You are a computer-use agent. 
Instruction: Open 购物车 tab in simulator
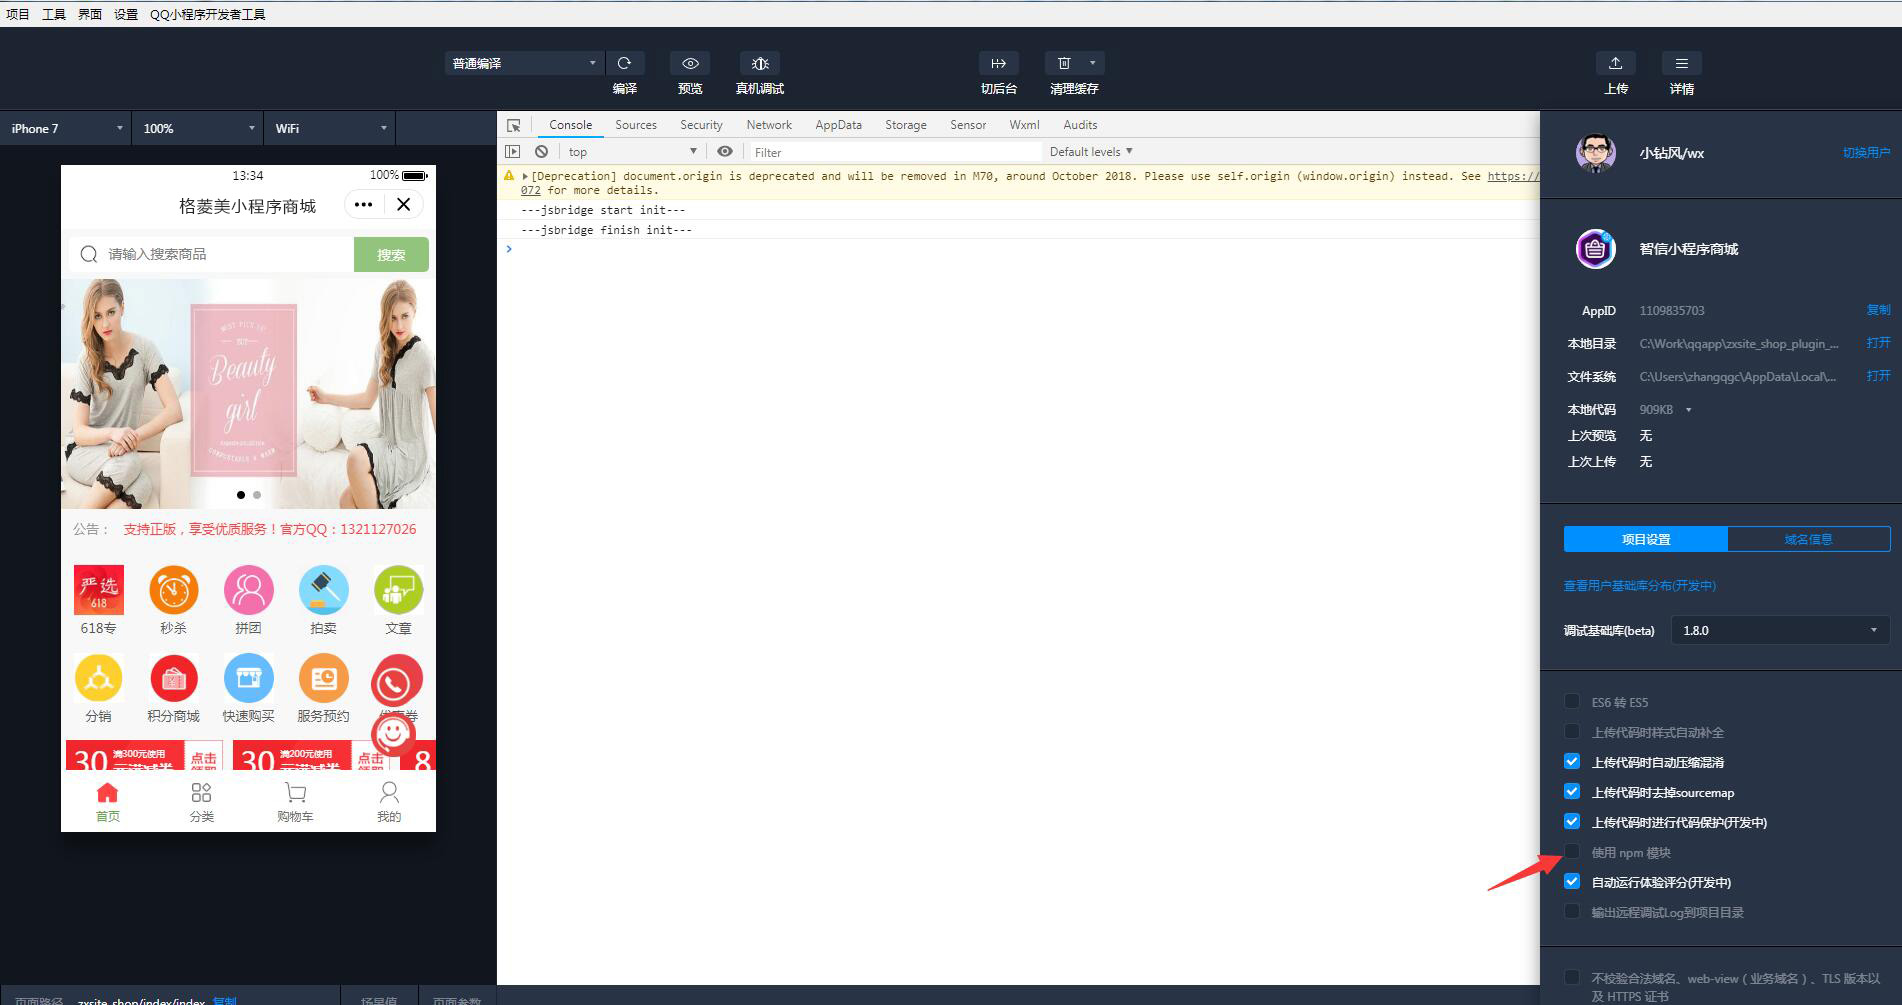pos(295,802)
